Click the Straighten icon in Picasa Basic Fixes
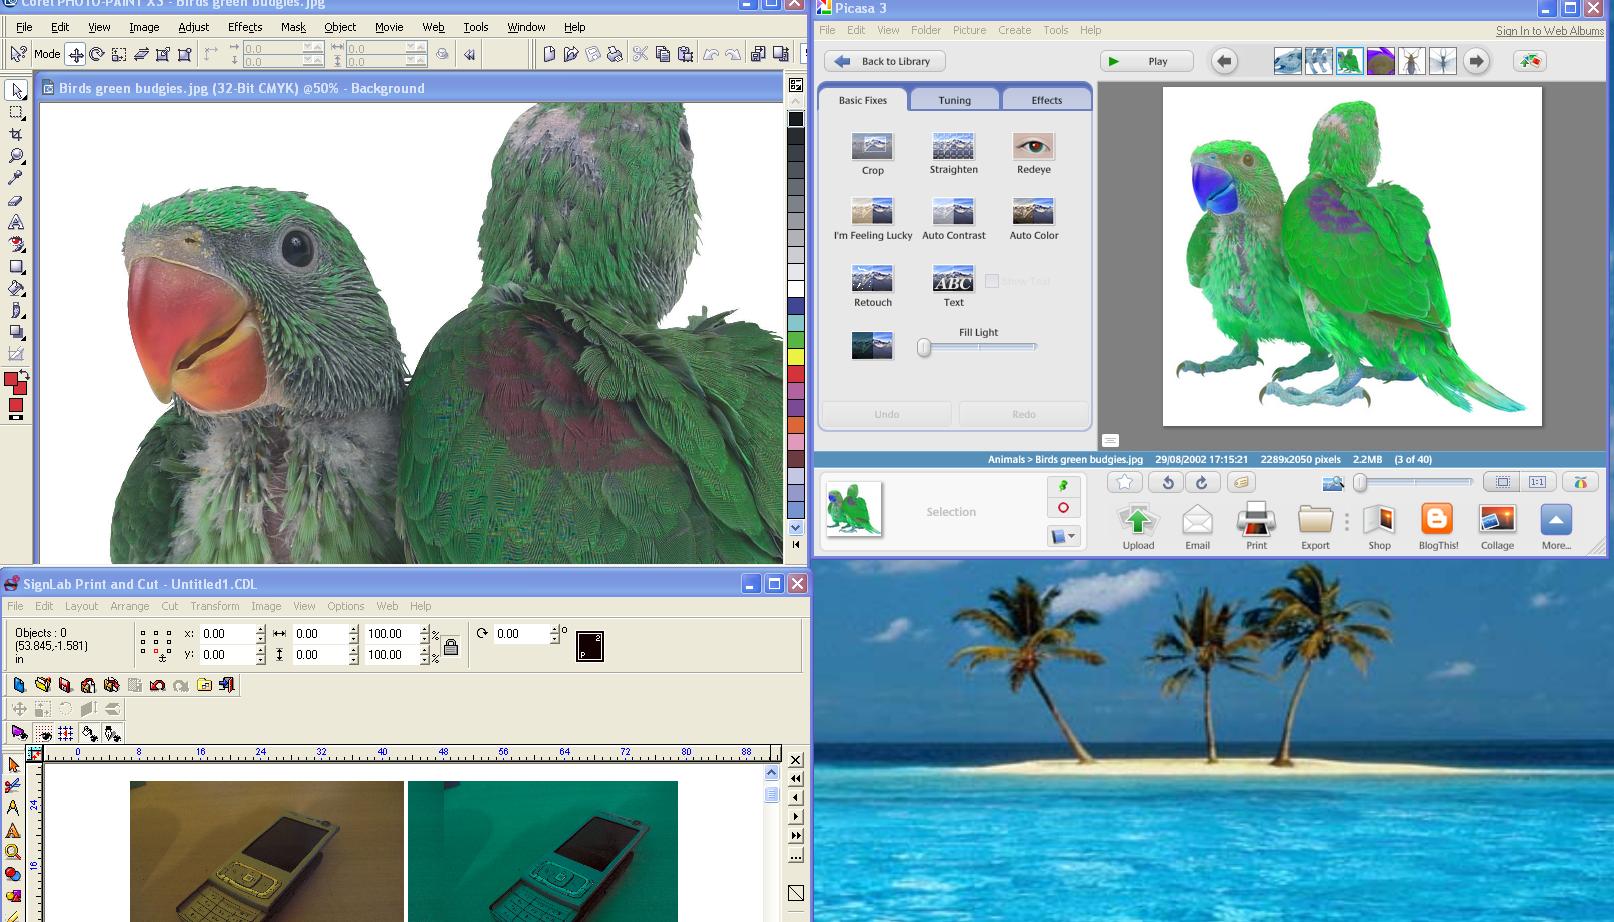Screen dimensions: 1614x922 (x=953, y=147)
